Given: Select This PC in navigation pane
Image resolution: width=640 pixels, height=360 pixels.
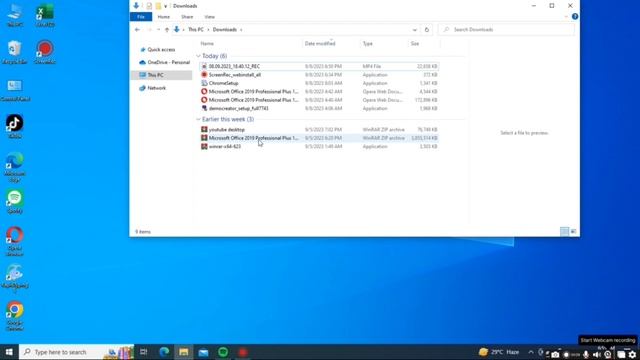Looking at the screenshot, I should coord(162,75).
